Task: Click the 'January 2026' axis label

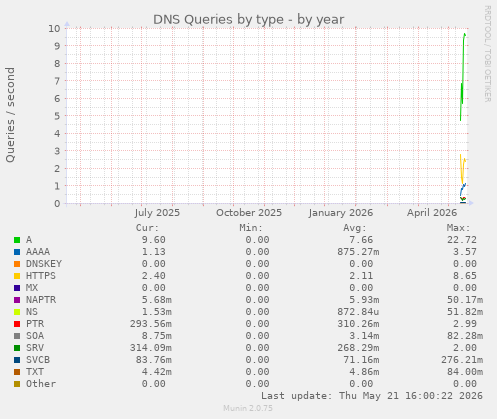Action: 341,213
